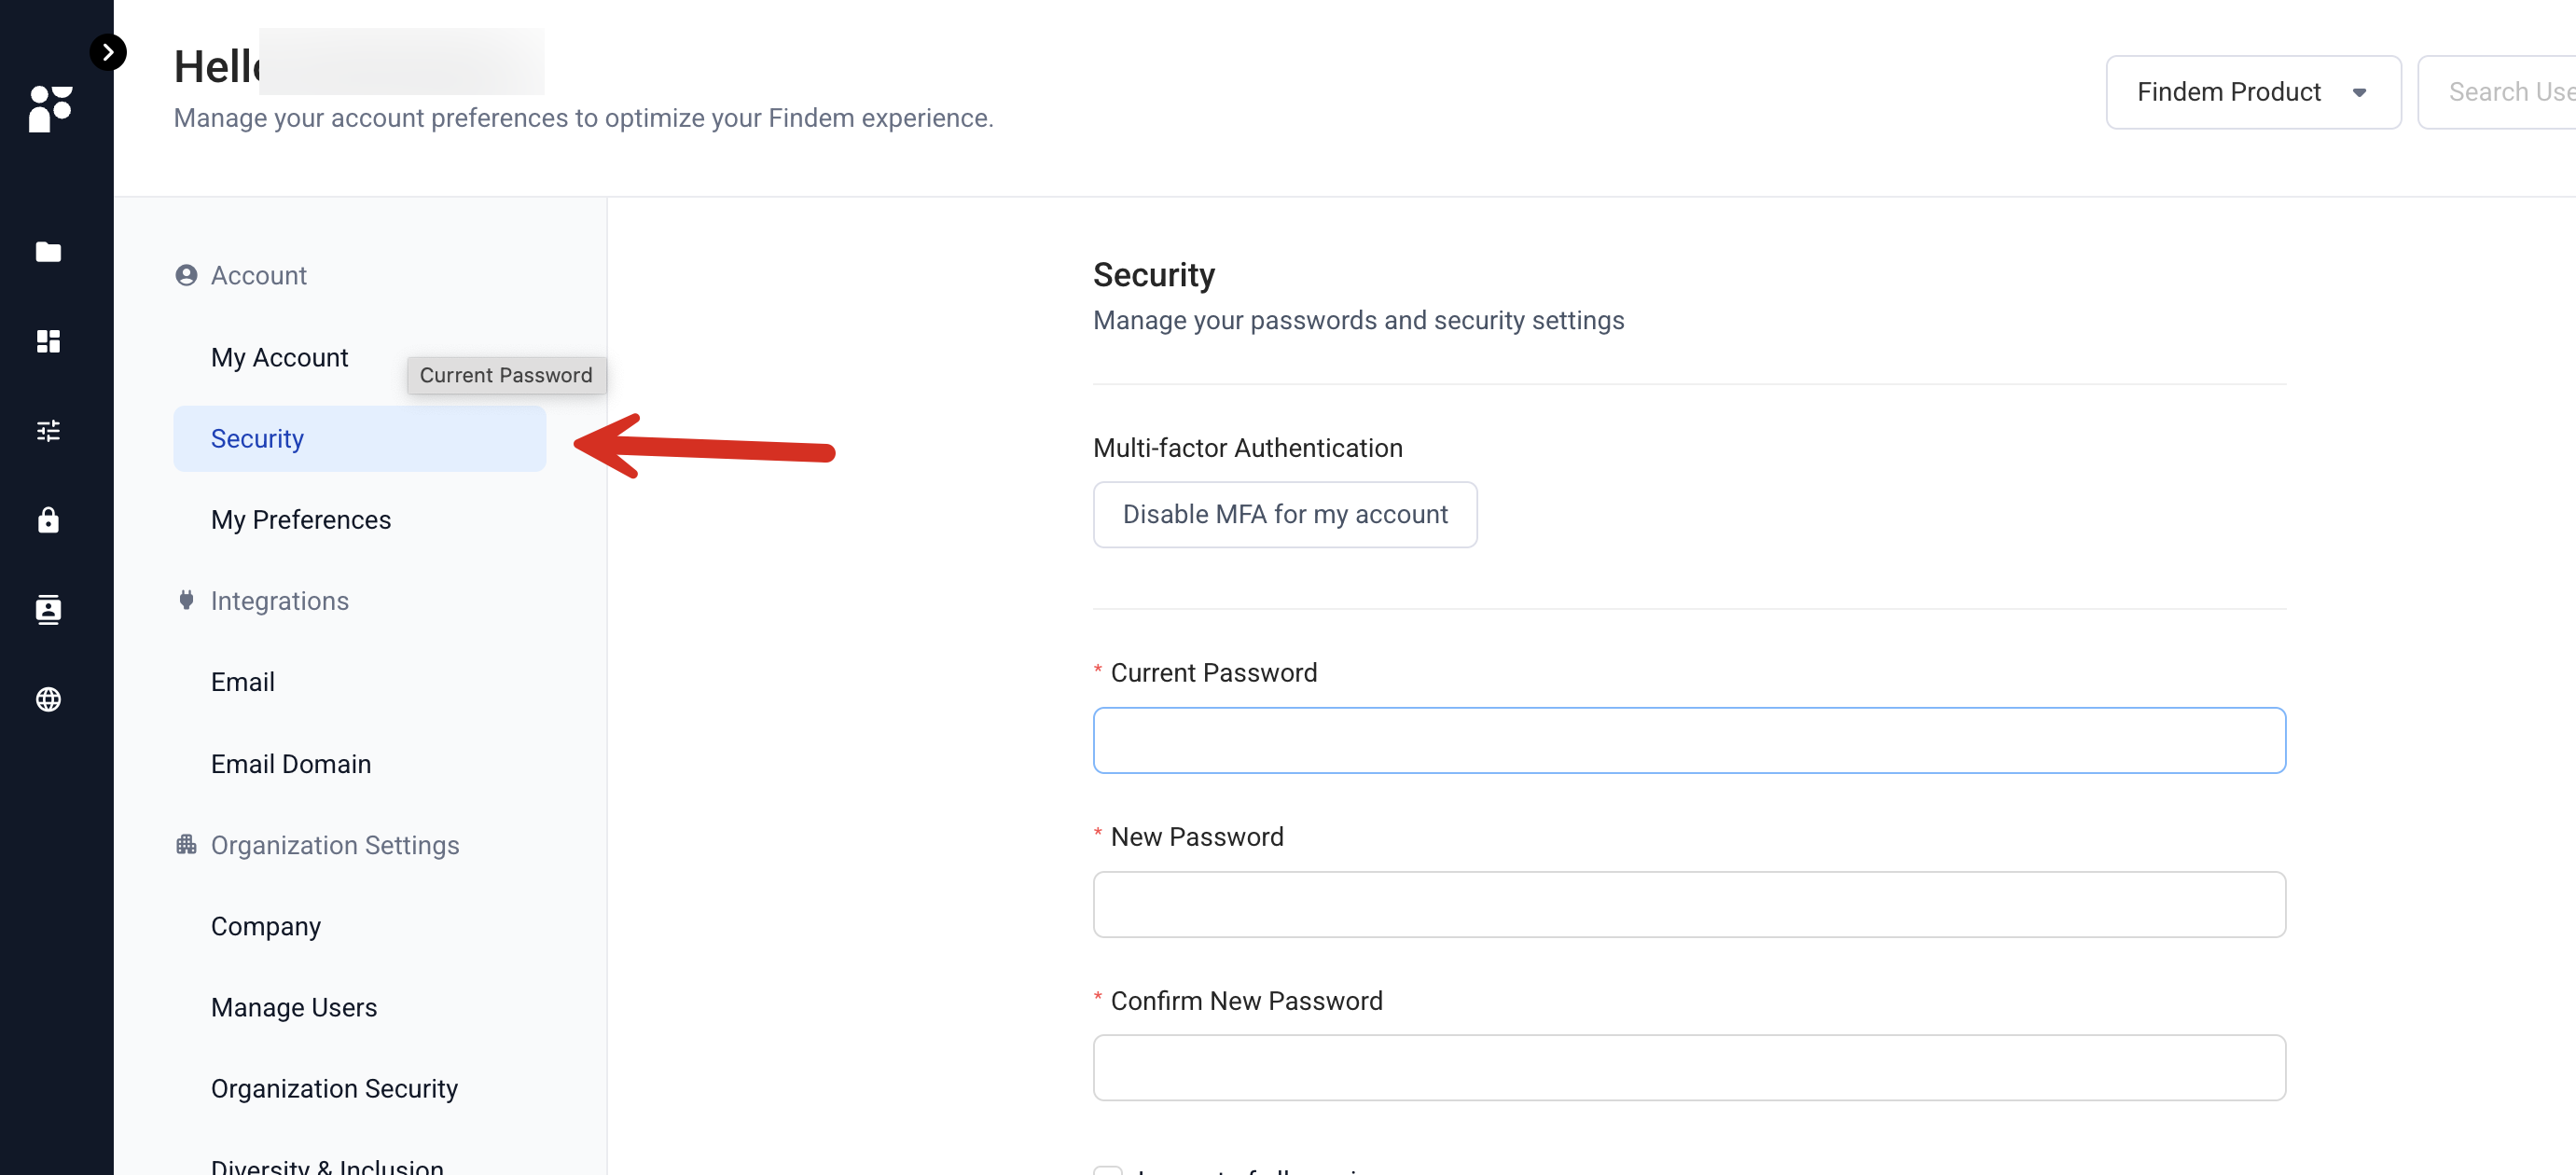Open the contact card icon in the left sidebar
2576x1175 pixels.
48,609
